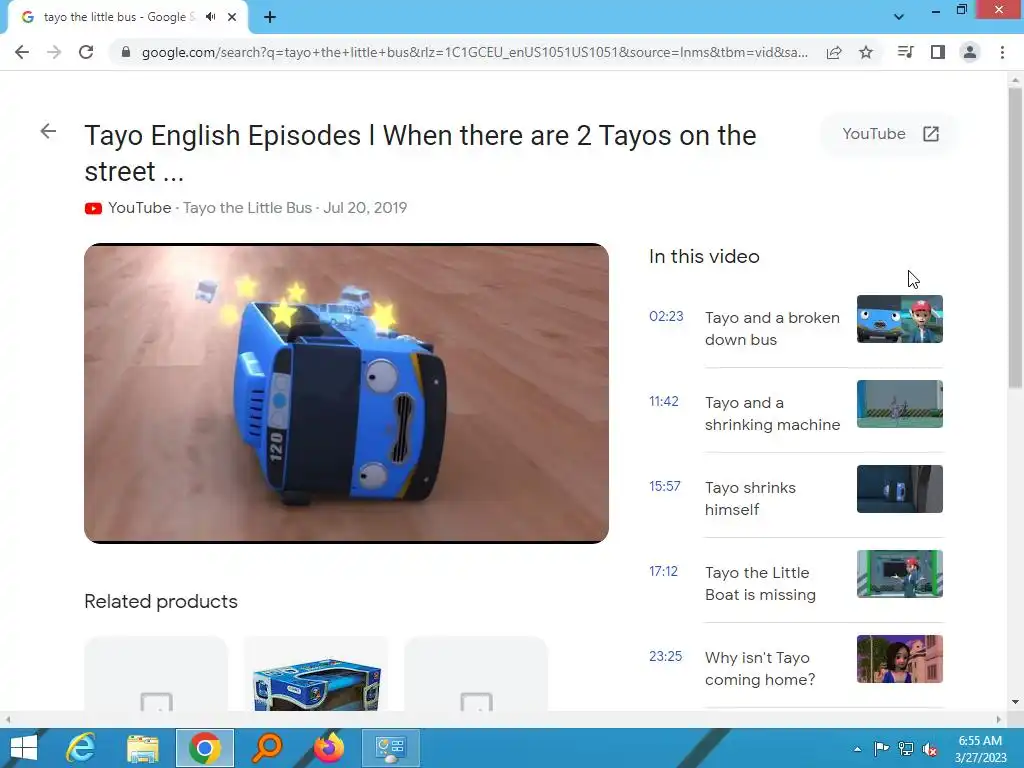The height and width of the screenshot is (768, 1024).
Task: Share this page via address bar icon
Action: [834, 52]
